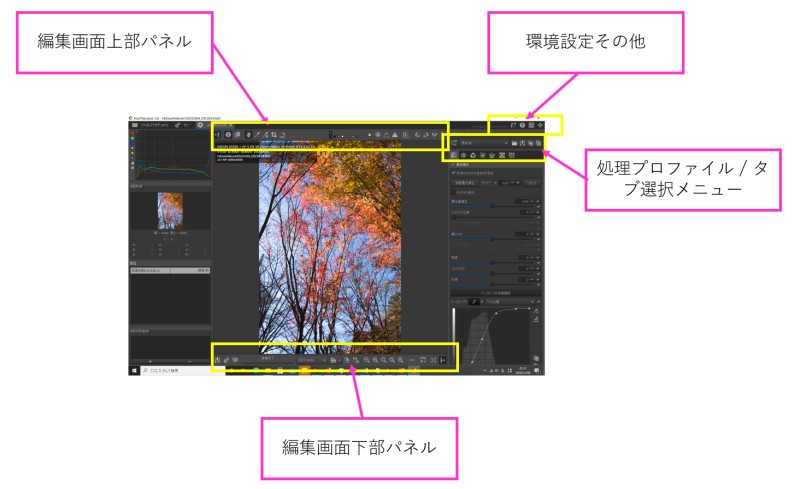The image size is (800, 489).
Task: Switch to the Color tool tab
Action: (473, 155)
